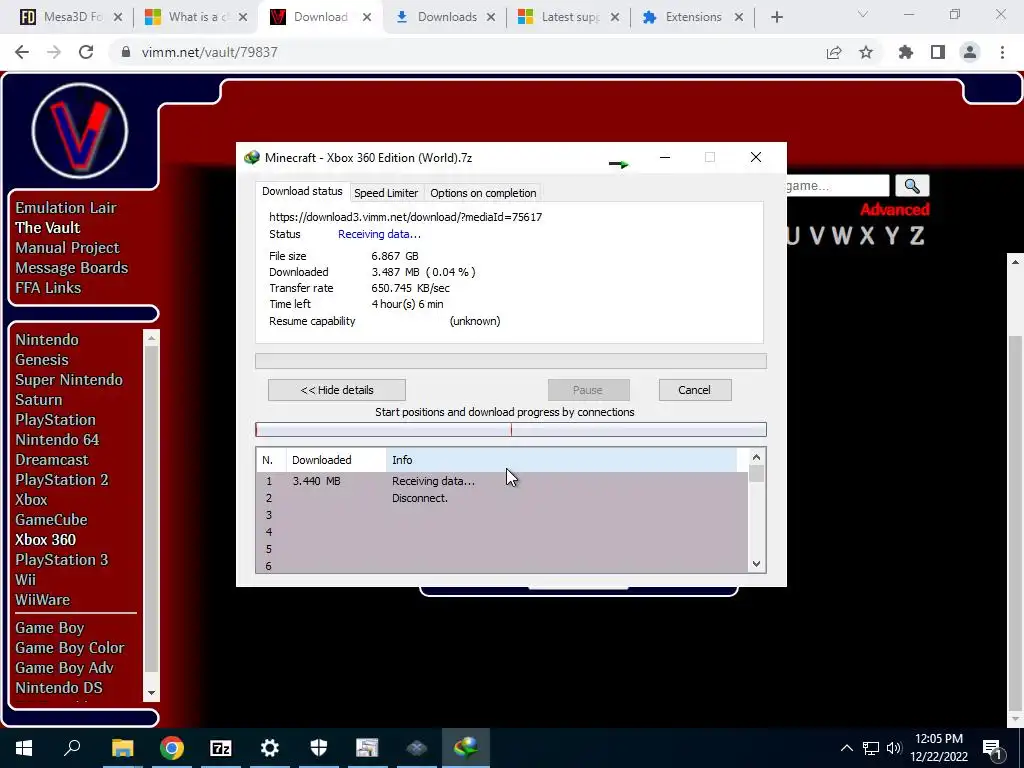Click the Info column header
This screenshot has width=1024, height=768.
(561, 460)
